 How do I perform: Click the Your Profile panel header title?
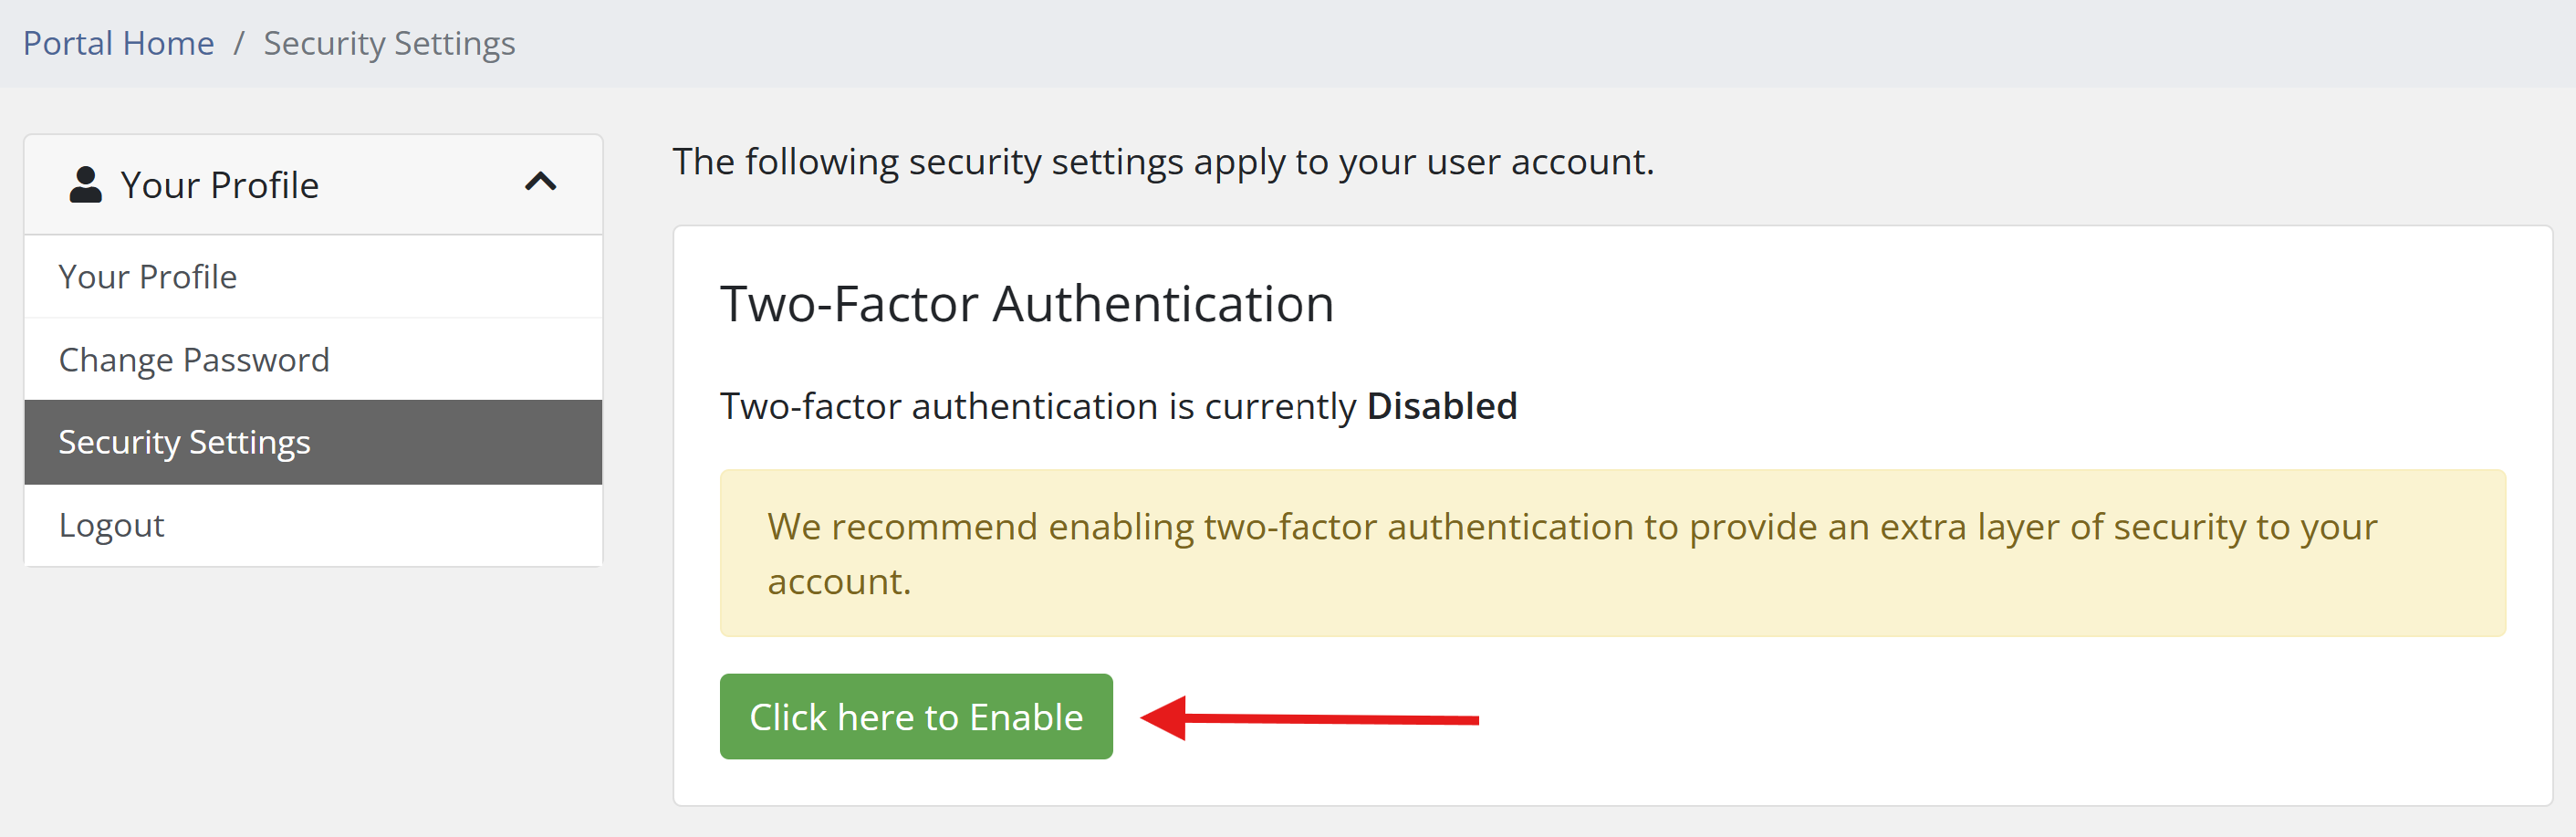point(219,186)
